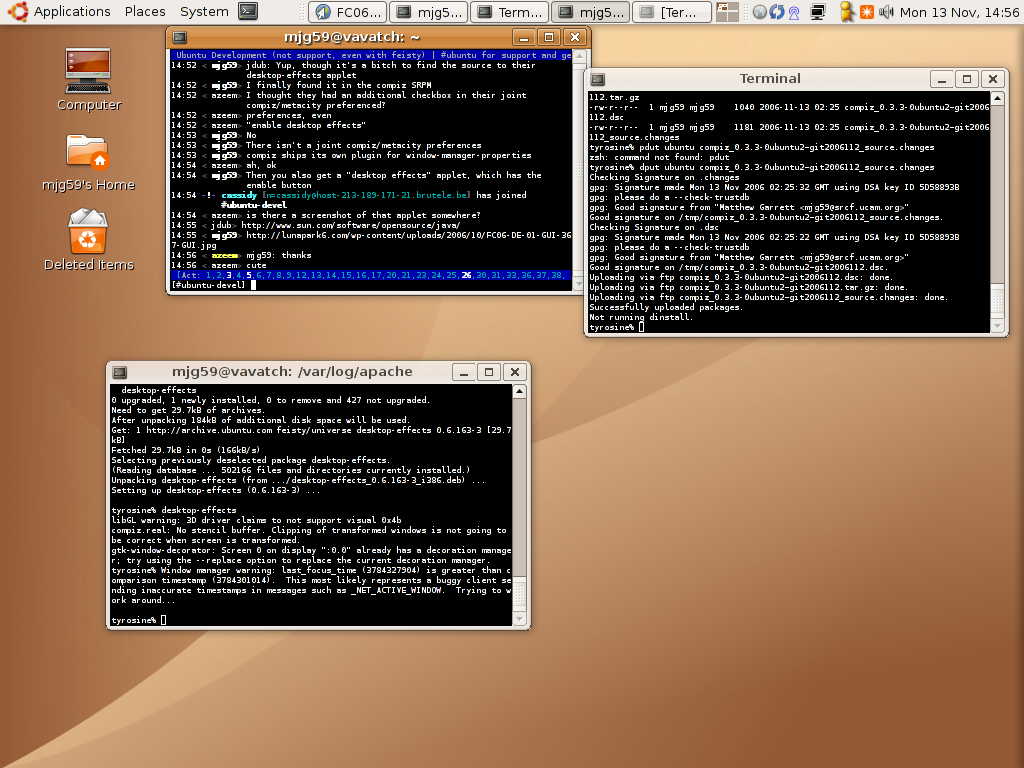
Task: Open the wireless antenna panel icon
Action: (793, 12)
